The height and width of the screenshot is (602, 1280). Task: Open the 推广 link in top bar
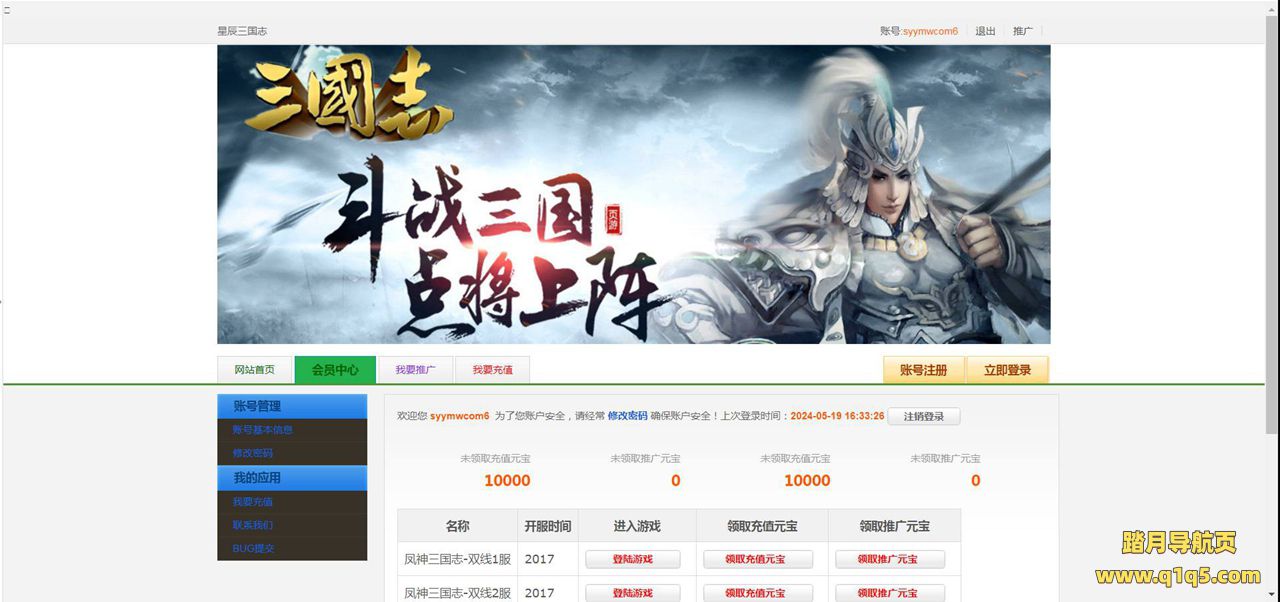coord(1022,31)
